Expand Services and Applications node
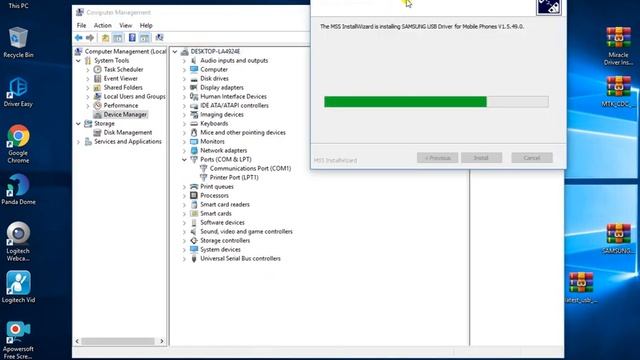 point(78,142)
